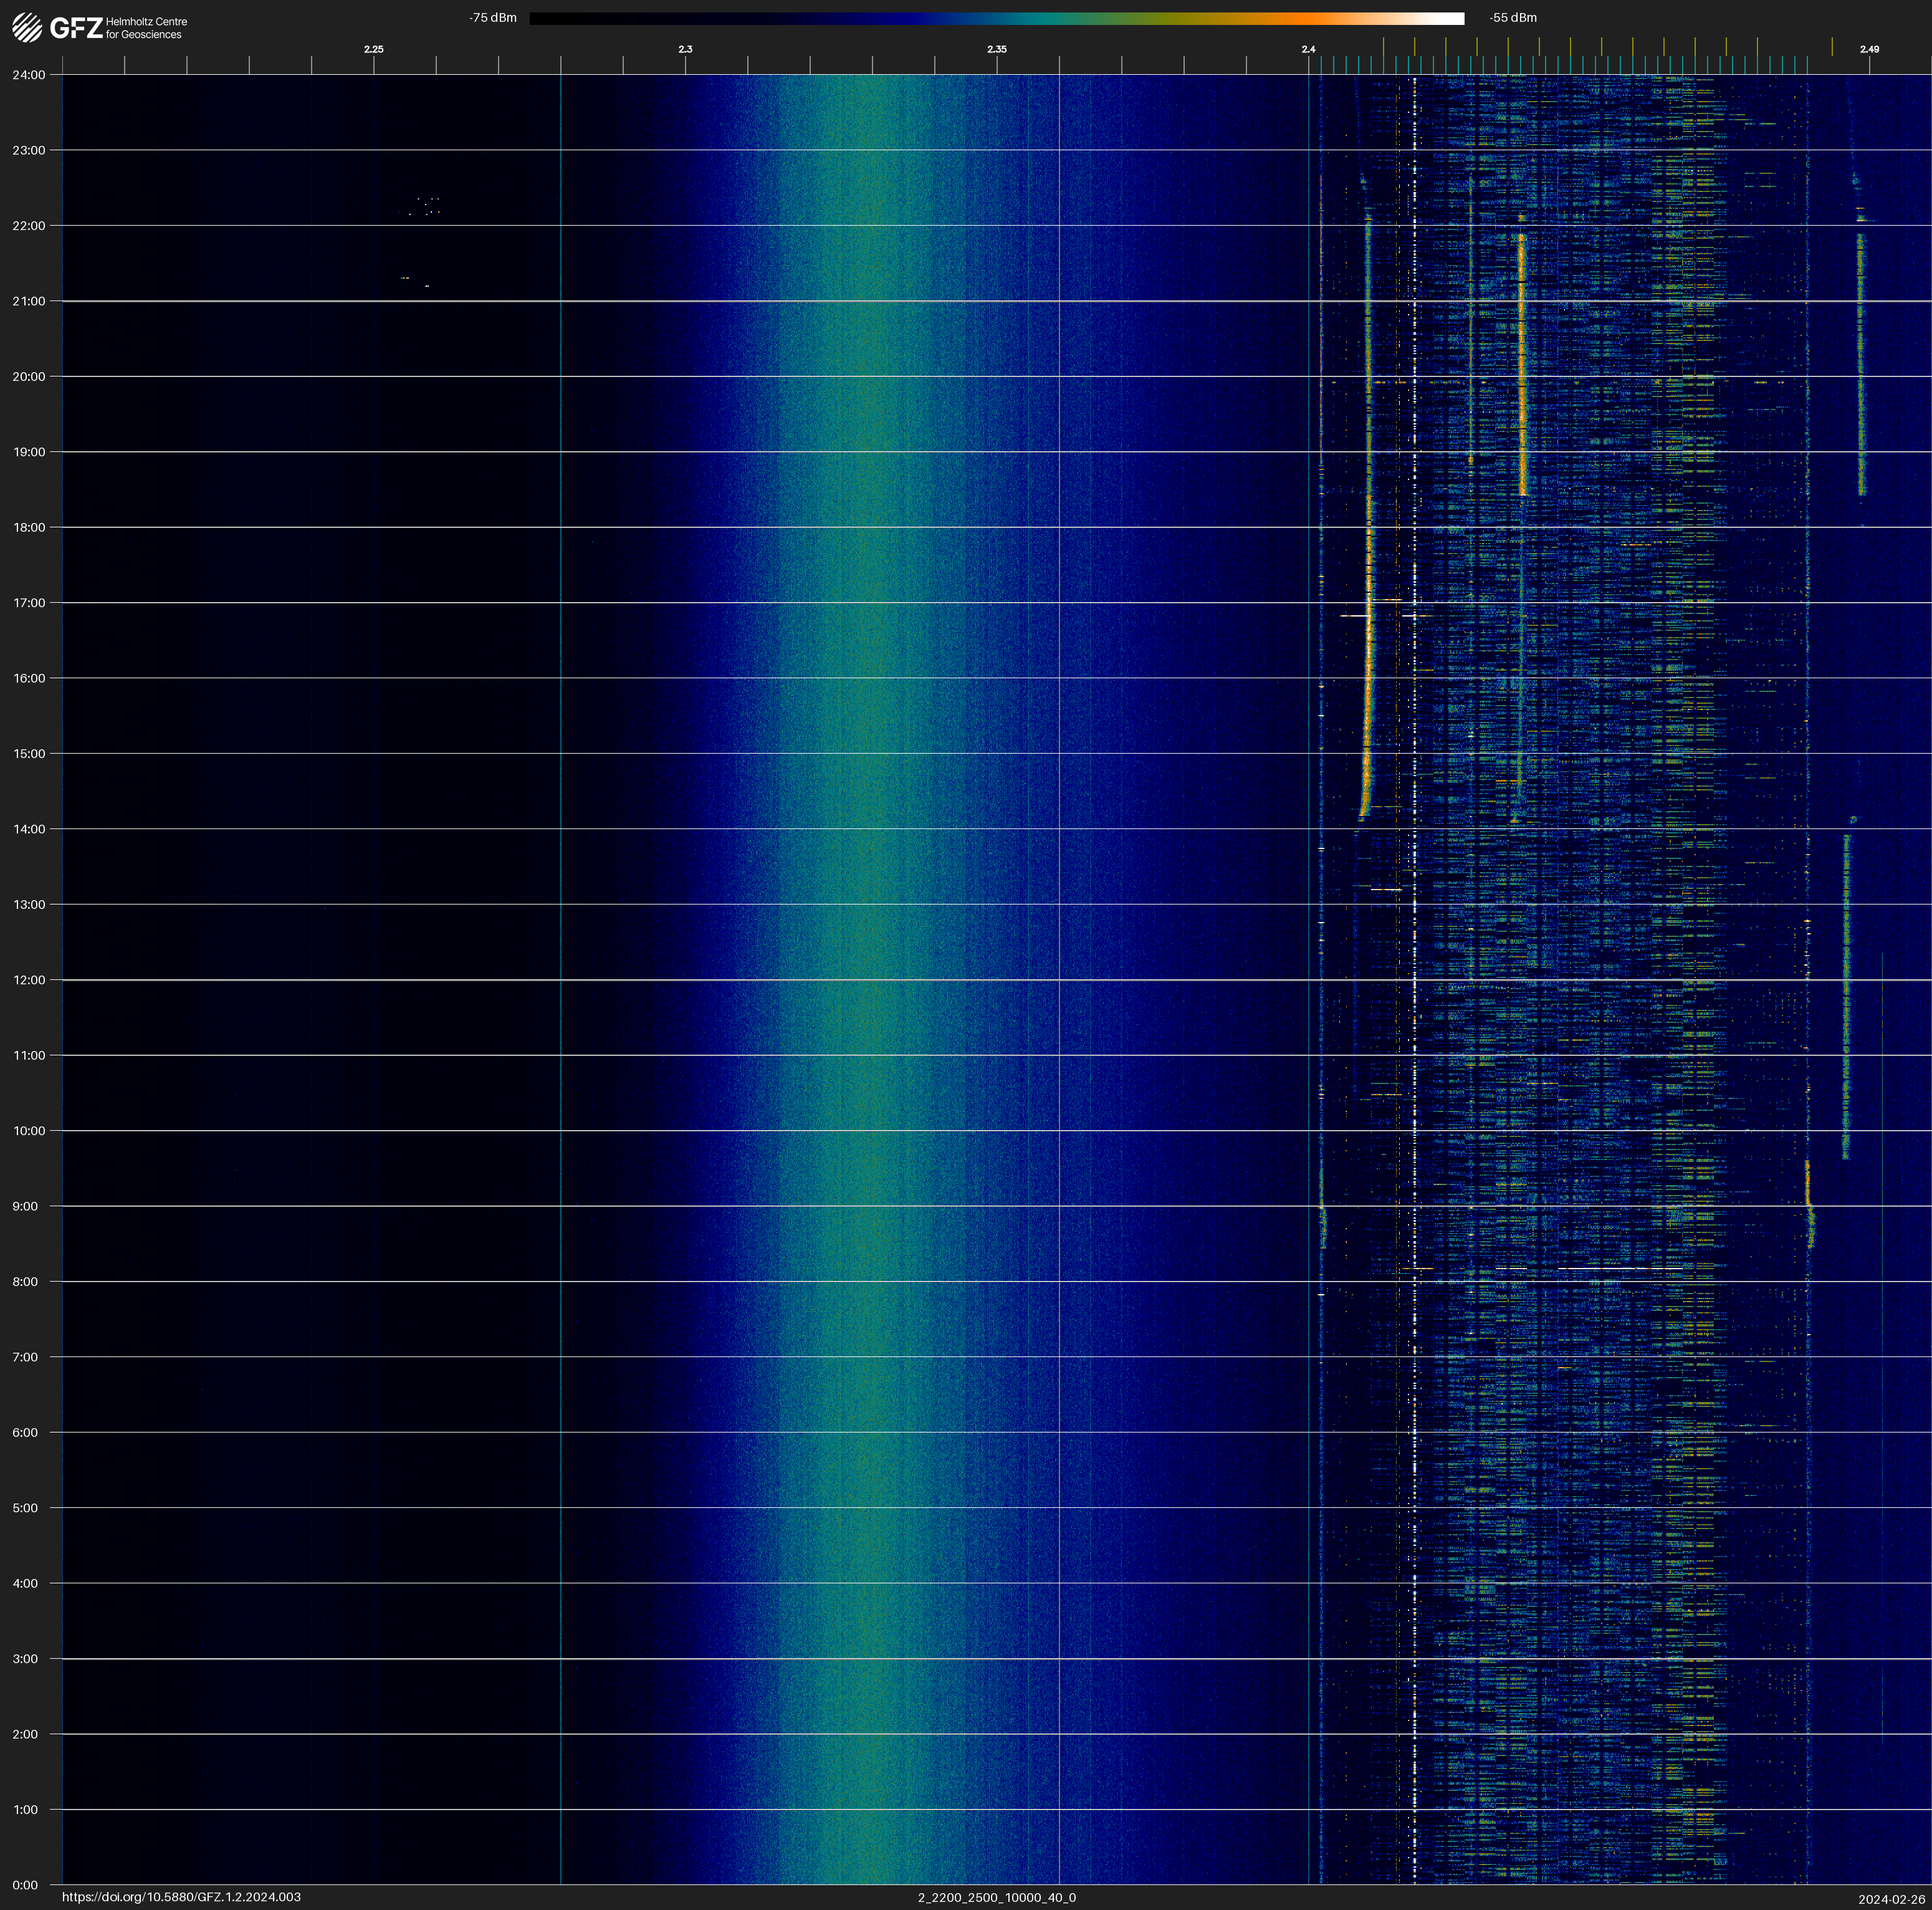Click the 17:00 time axis label

[29, 603]
